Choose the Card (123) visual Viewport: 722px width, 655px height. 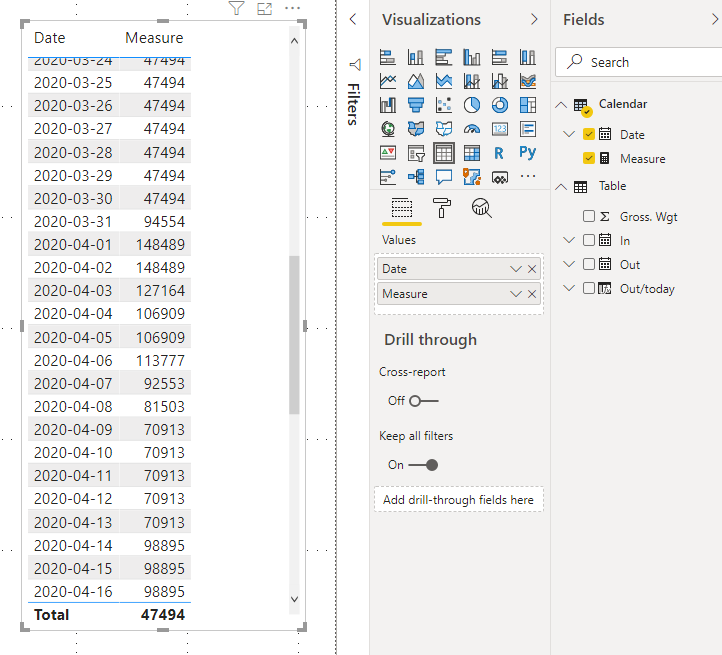(500, 129)
